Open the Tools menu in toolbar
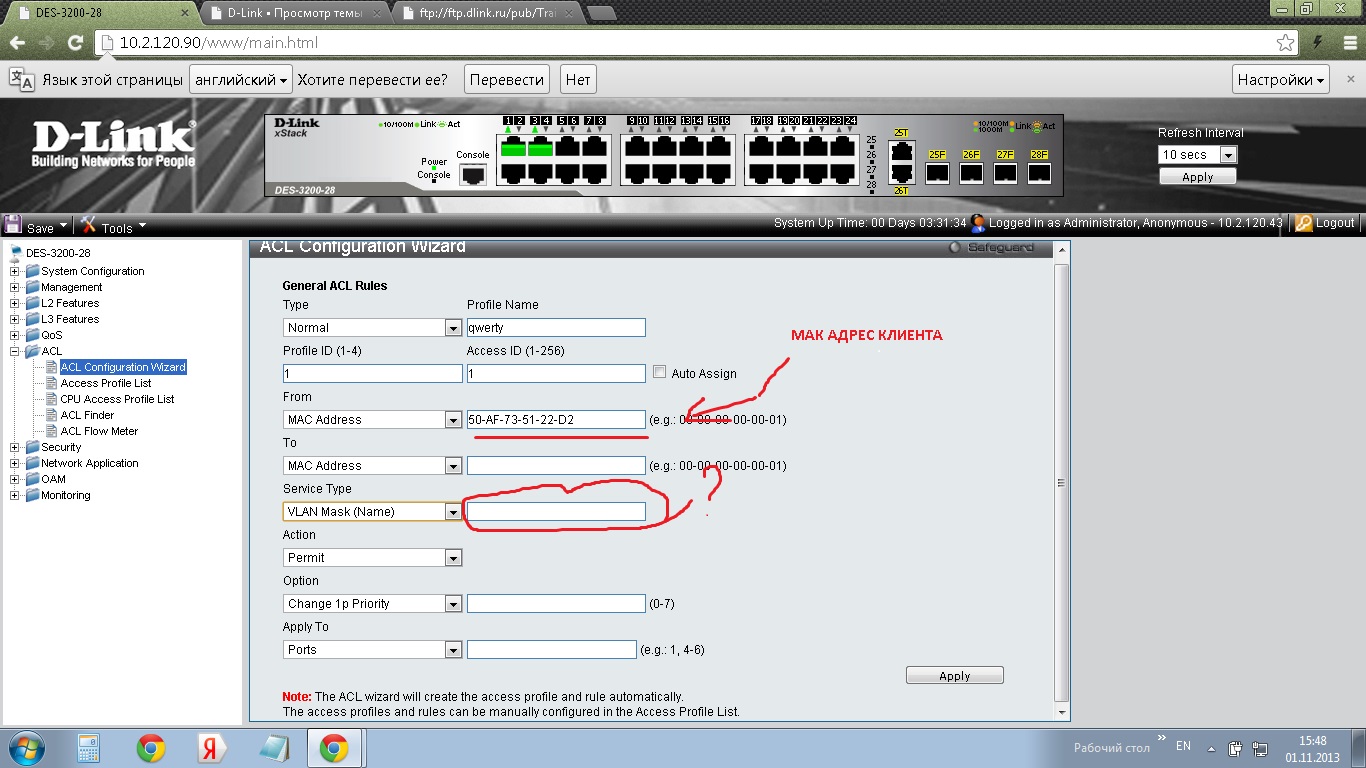The width and height of the screenshot is (1366, 768). pos(113,226)
